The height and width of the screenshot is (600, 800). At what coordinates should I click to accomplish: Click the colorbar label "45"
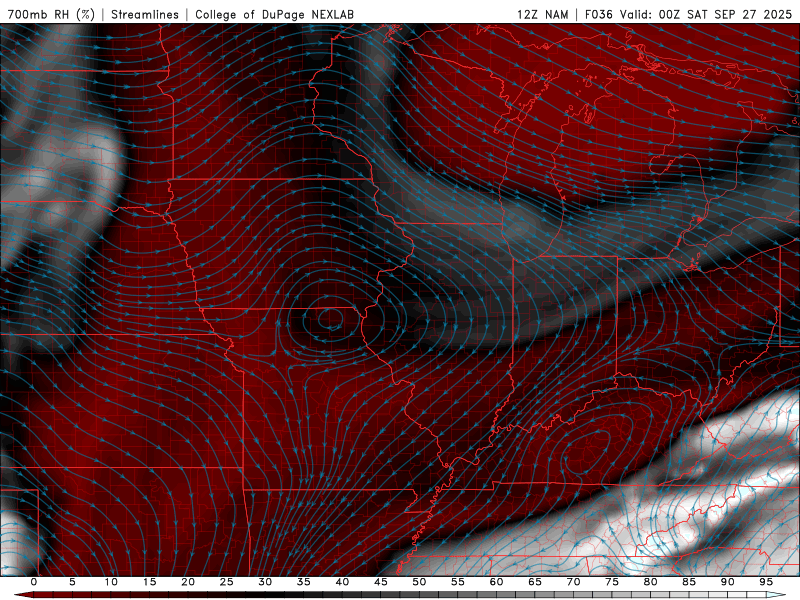point(380,582)
